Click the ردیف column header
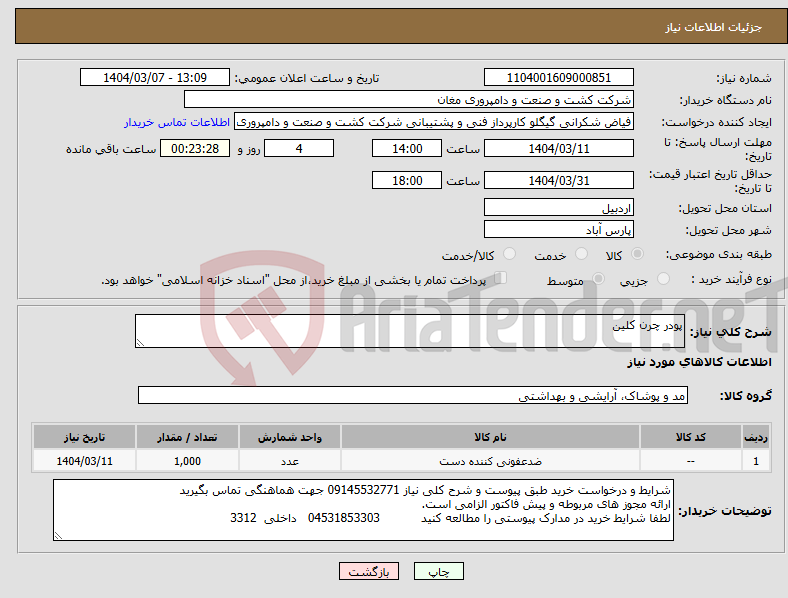 click(x=756, y=437)
